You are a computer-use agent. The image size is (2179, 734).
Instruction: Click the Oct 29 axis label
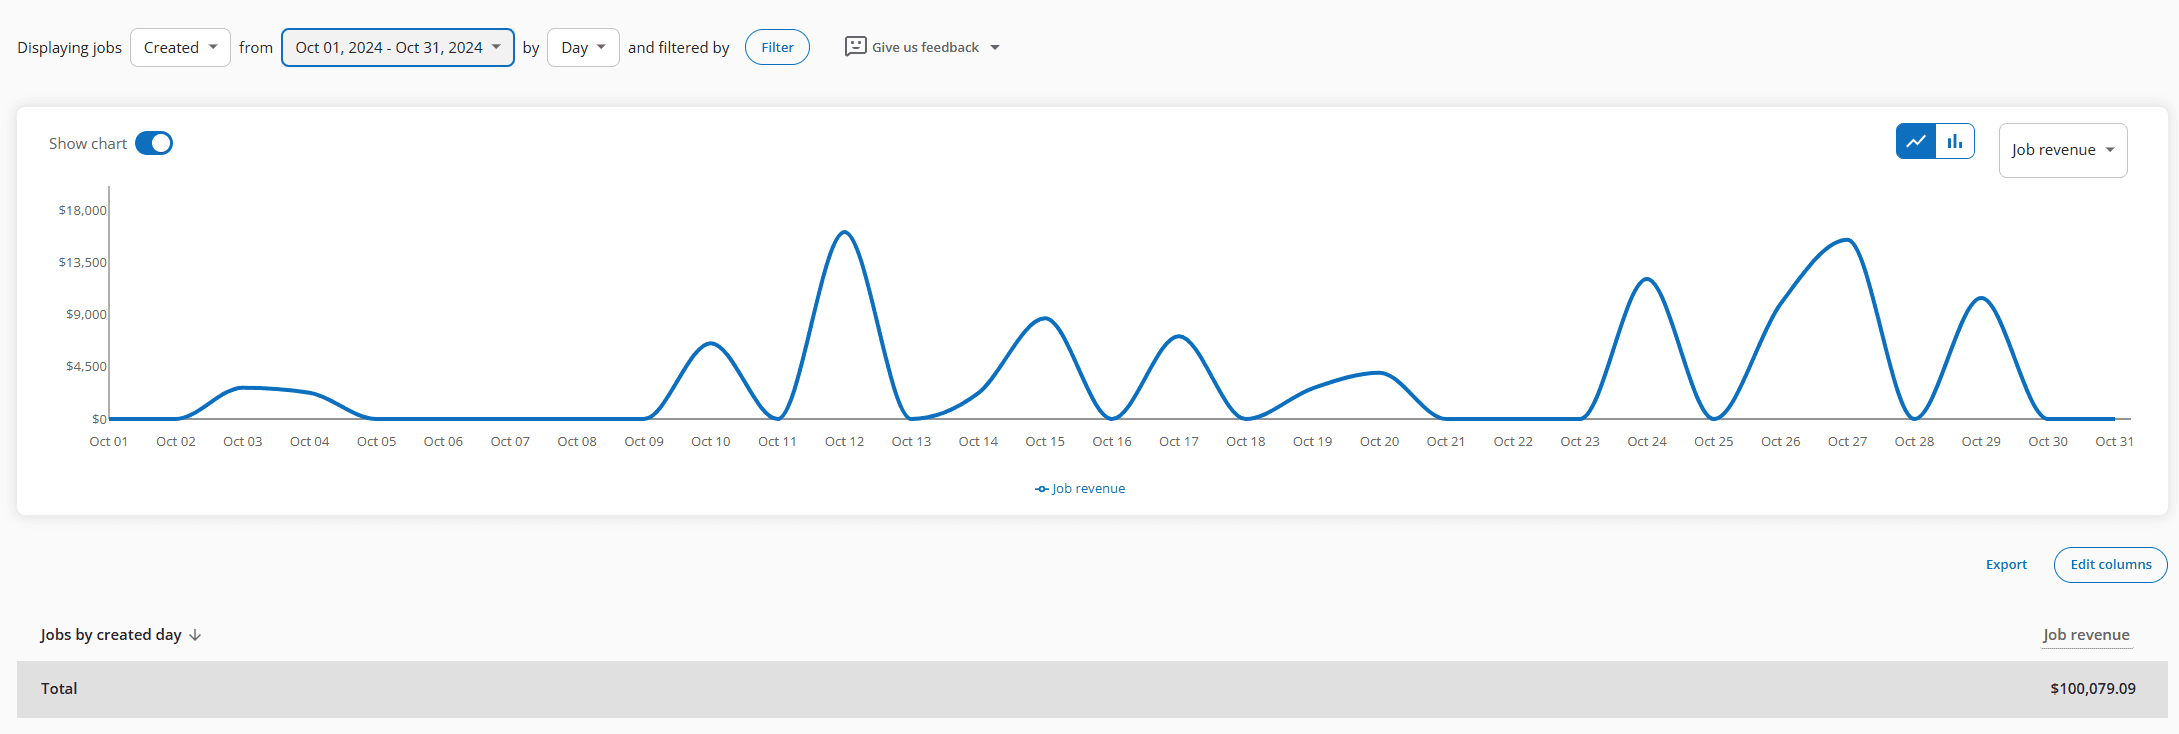1981,441
